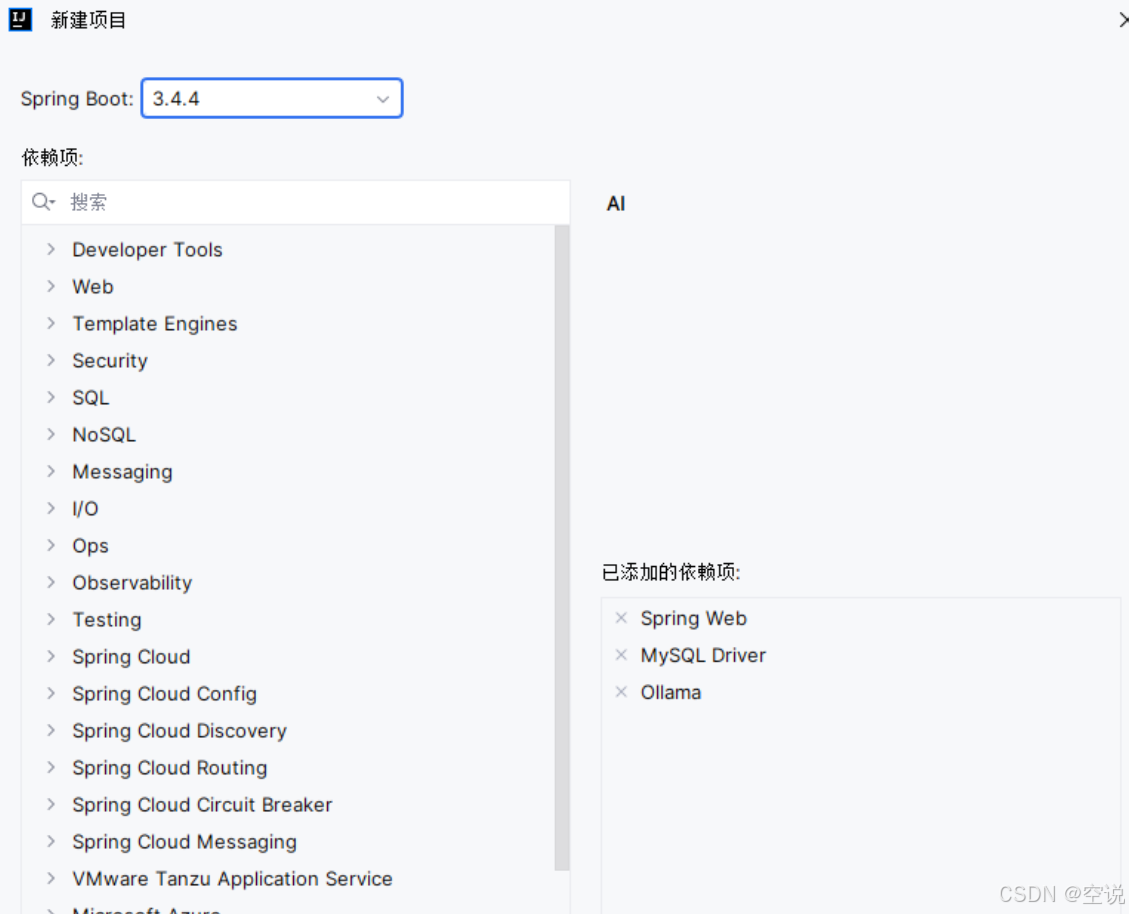Select MySQL Driver in added dependencies
This screenshot has height=914, width=1129.
[x=703, y=655]
